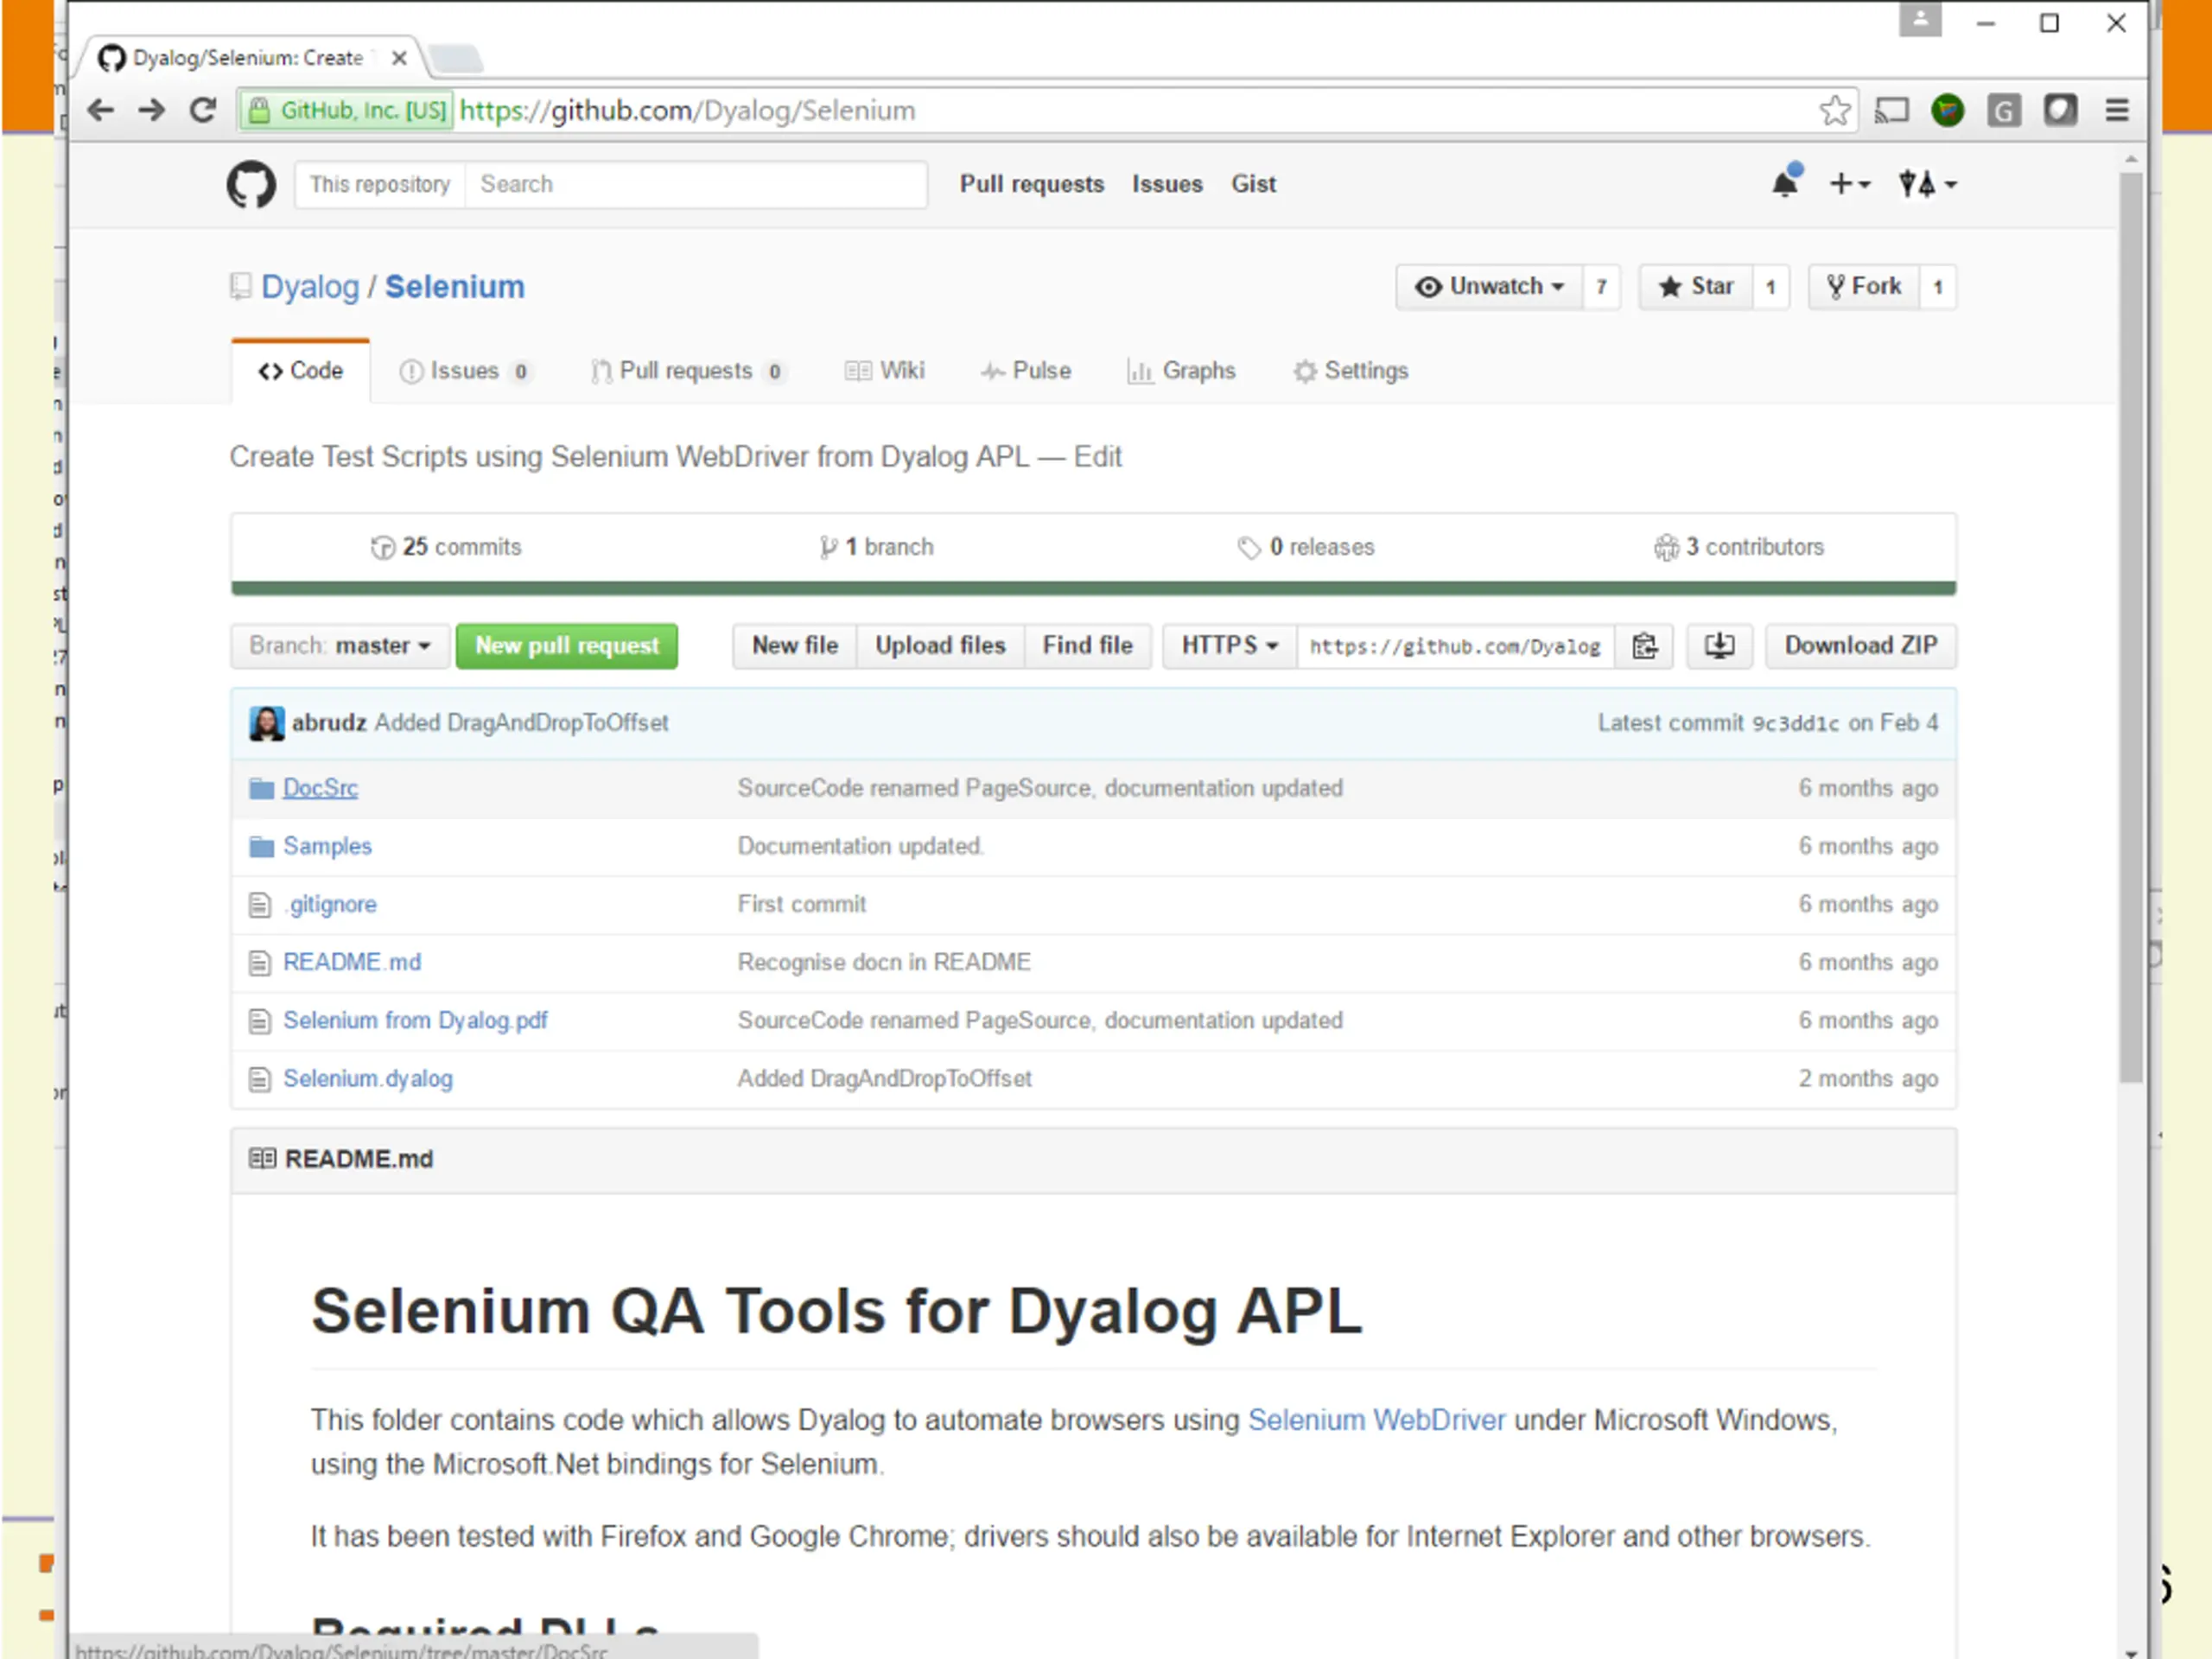Click the browser forward arrow
Image resolution: width=2212 pixels, height=1659 pixels.
pyautogui.click(x=152, y=110)
